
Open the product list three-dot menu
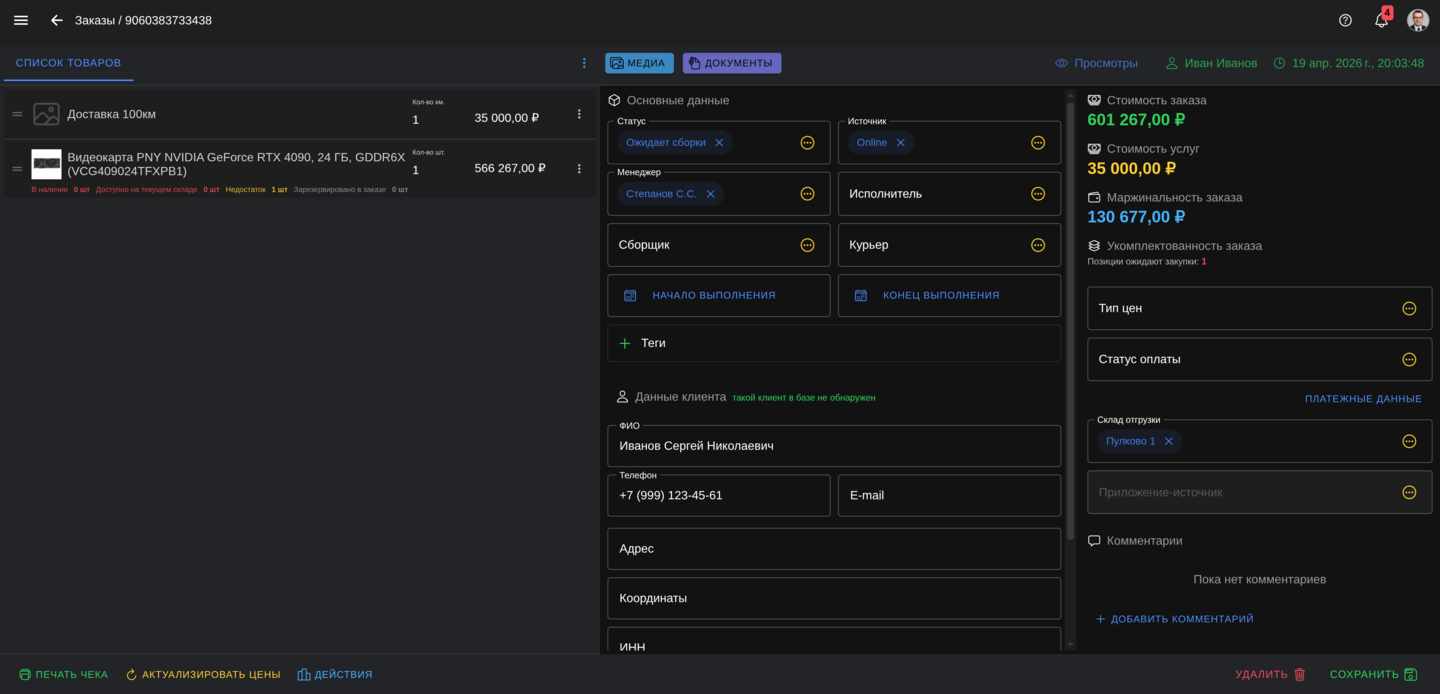click(x=584, y=63)
